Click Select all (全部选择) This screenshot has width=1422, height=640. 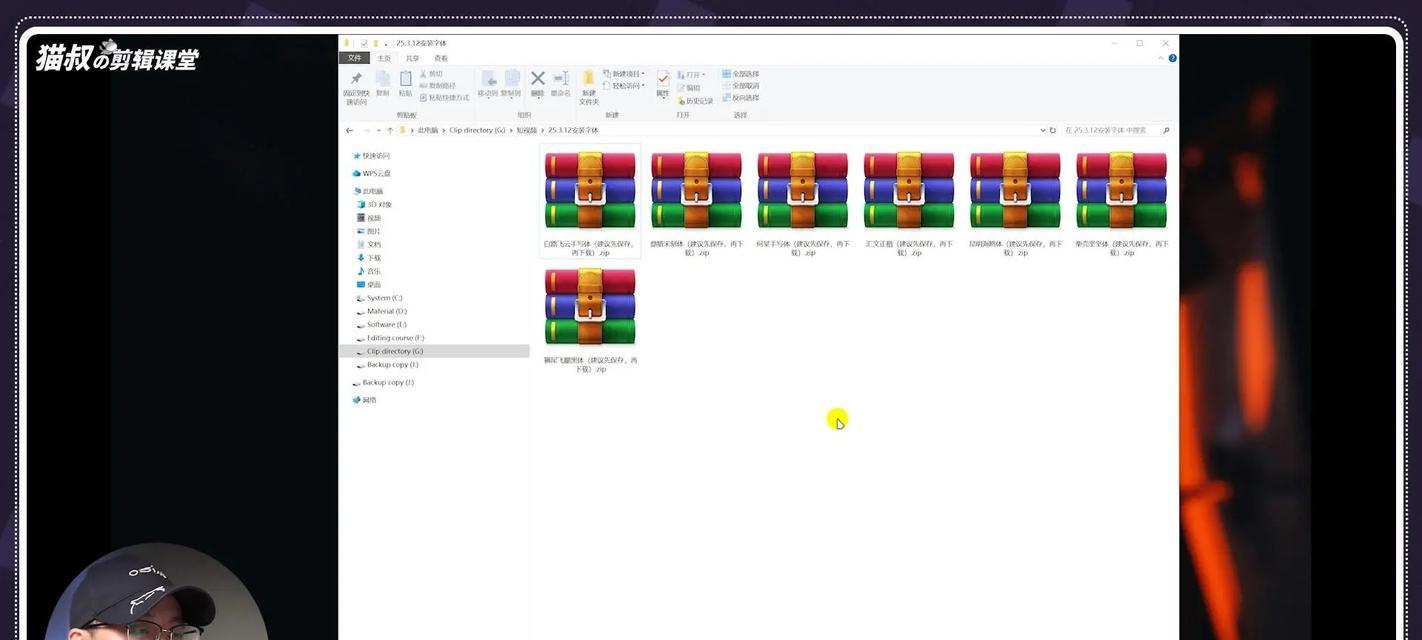pyautogui.click(x=740, y=74)
